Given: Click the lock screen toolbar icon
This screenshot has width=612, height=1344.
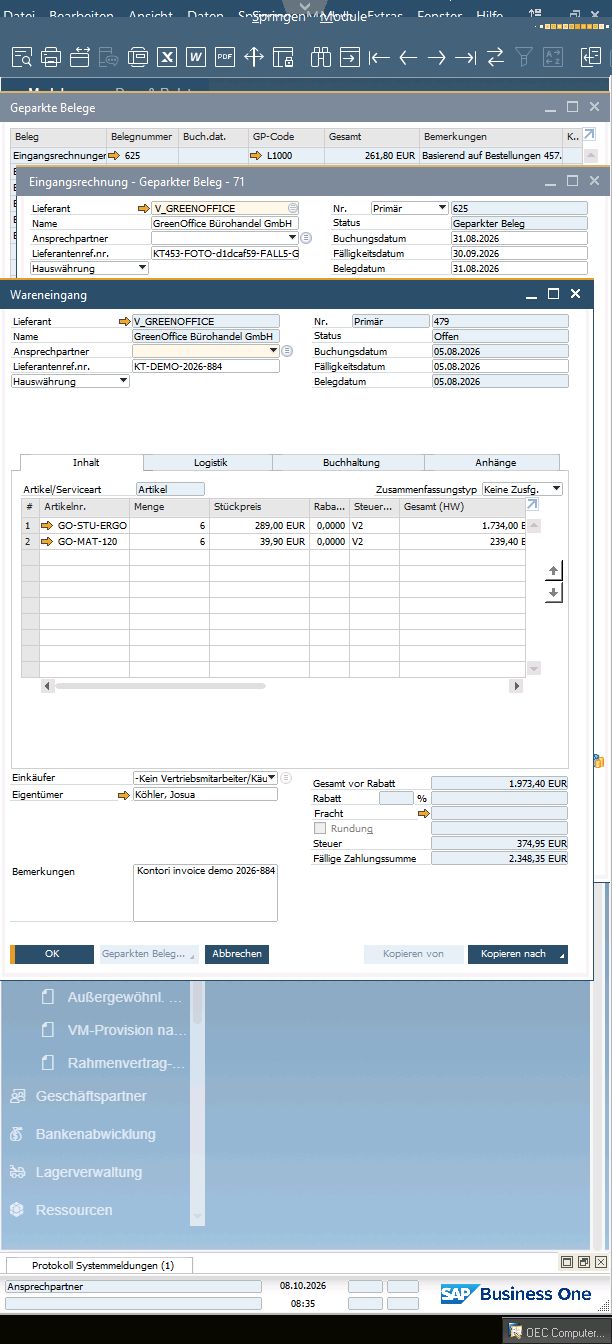Looking at the screenshot, I should click(283, 57).
